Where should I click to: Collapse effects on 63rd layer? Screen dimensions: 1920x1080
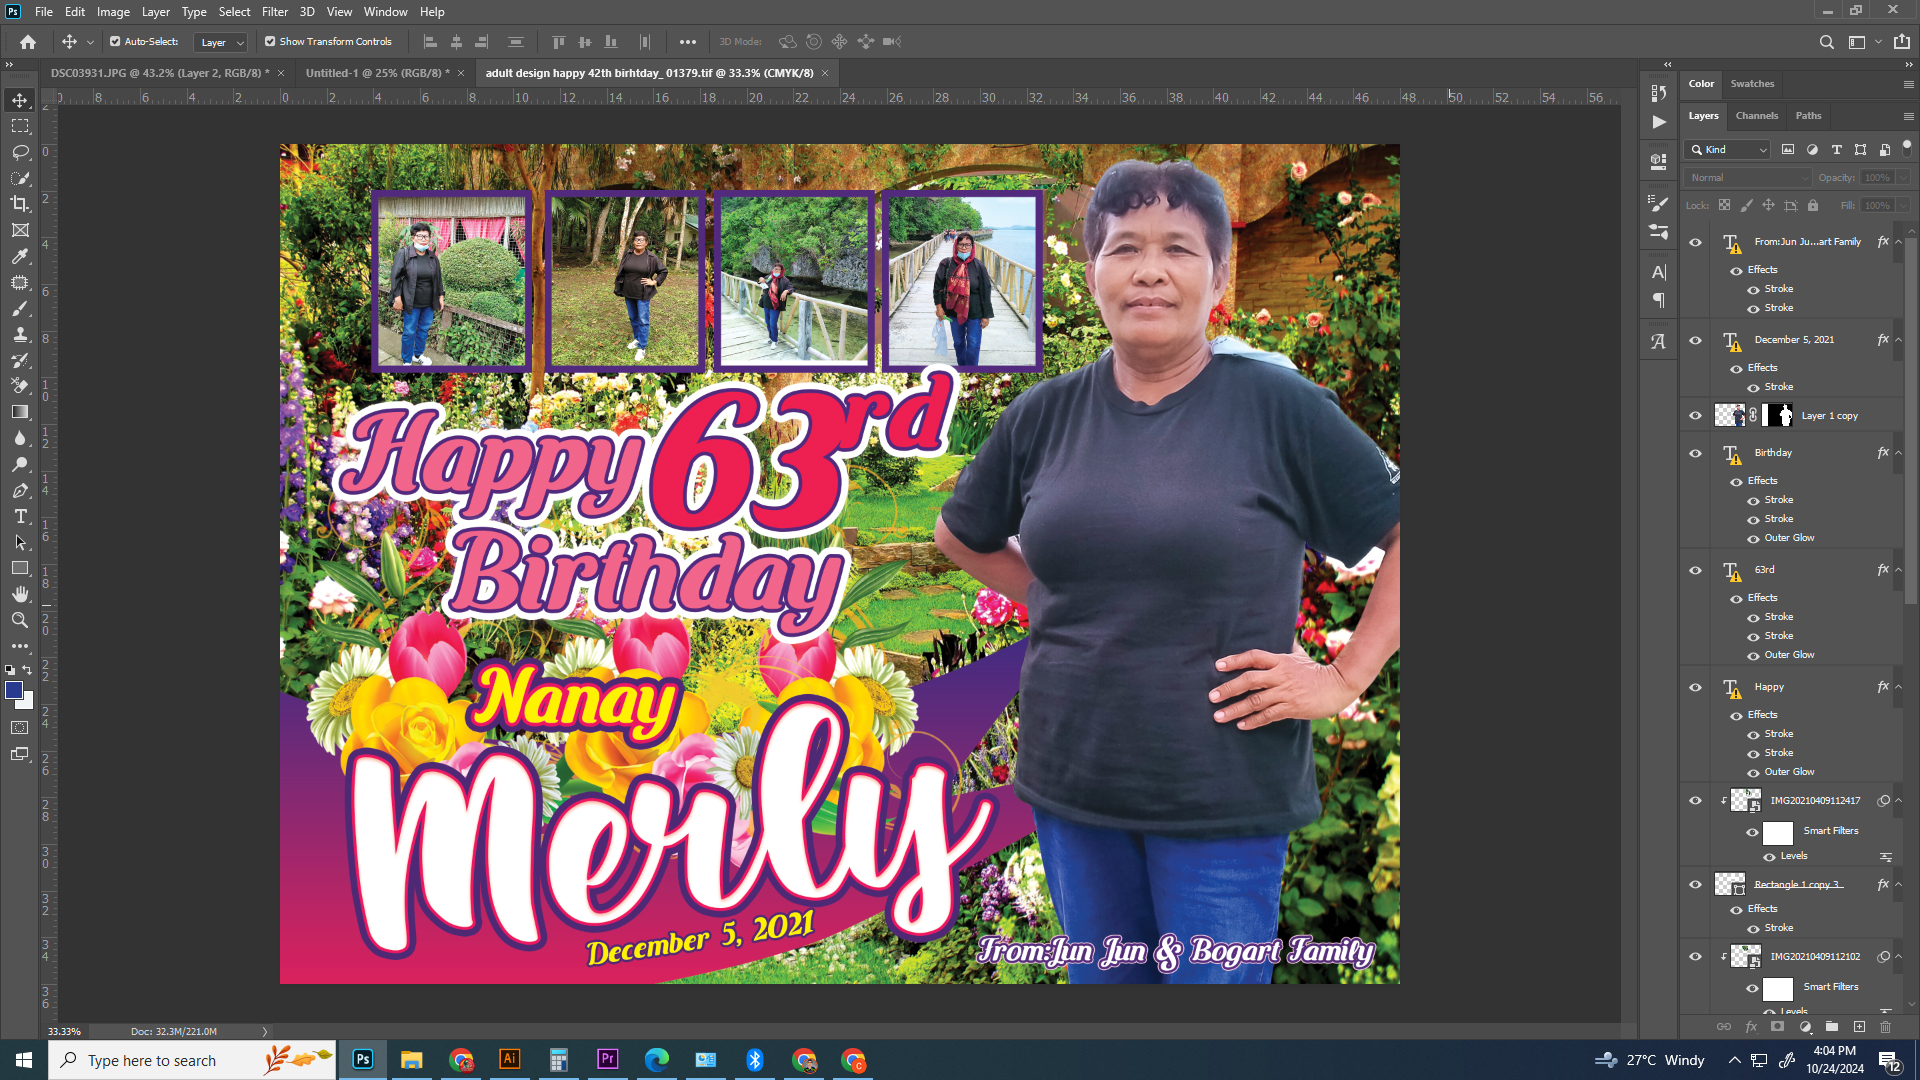[x=1898, y=570]
